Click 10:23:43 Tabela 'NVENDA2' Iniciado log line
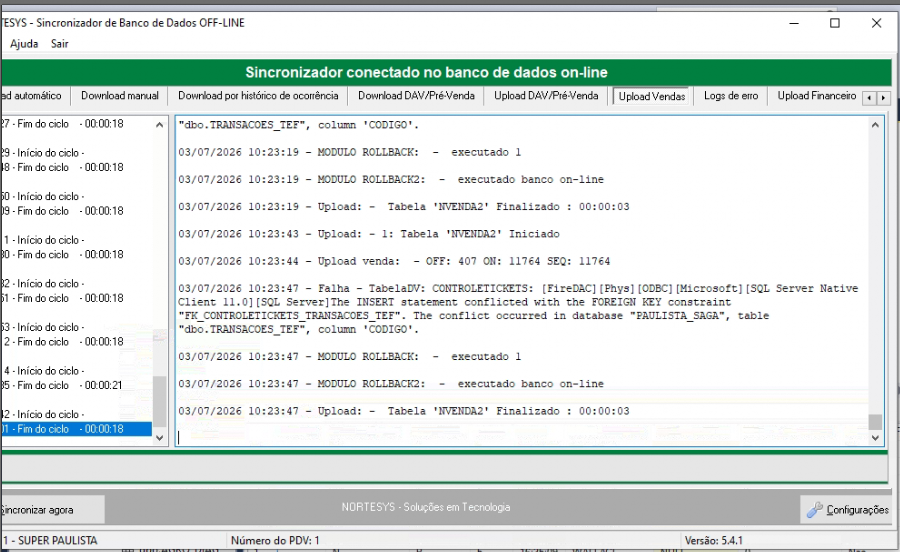Screen dimensions: 900x552 [x=368, y=234]
